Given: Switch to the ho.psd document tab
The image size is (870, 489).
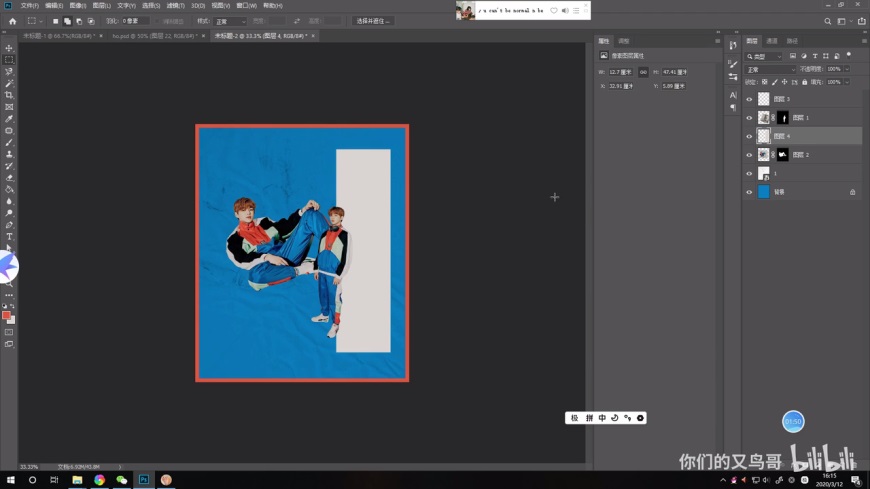Looking at the screenshot, I should (154, 36).
